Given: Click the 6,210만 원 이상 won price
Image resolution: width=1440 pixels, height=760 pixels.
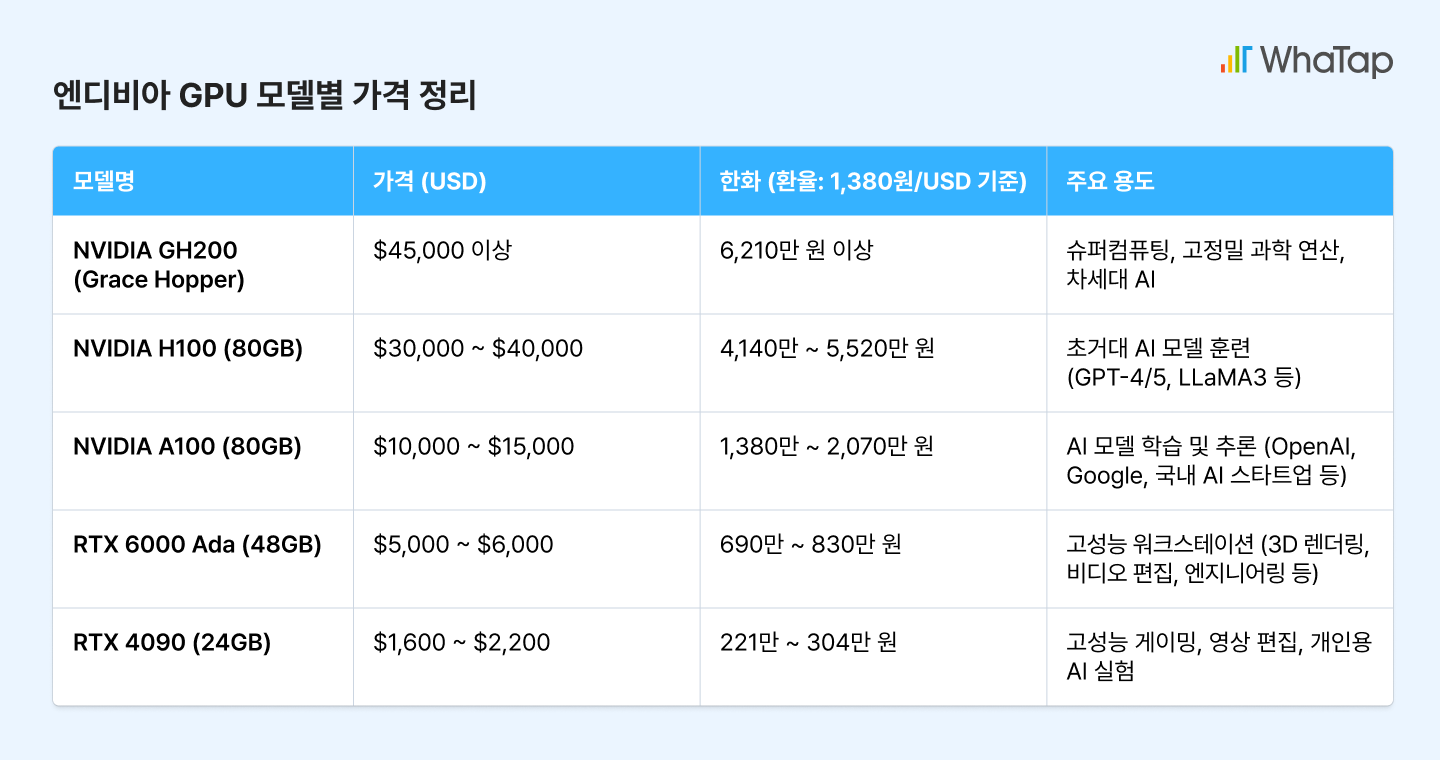Looking at the screenshot, I should coord(796,251).
